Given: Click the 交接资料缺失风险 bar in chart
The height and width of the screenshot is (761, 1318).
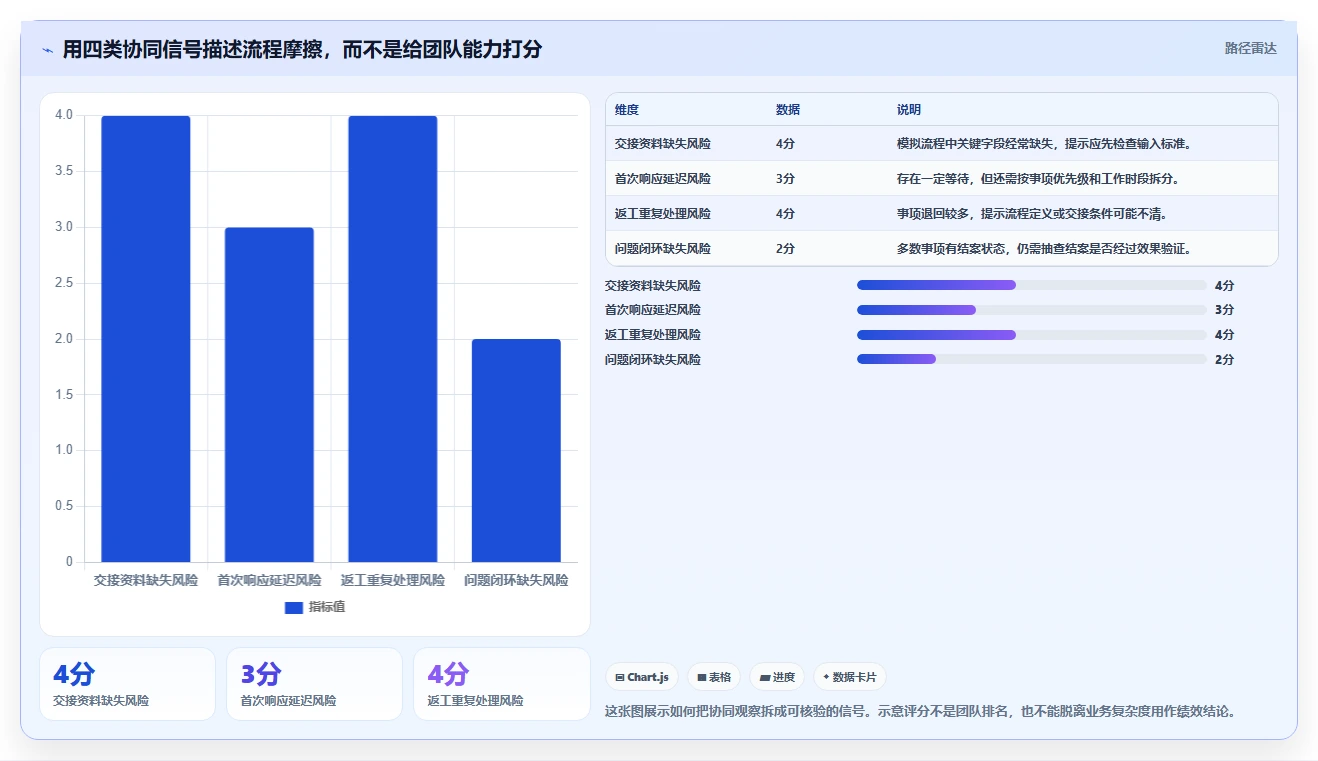Looking at the screenshot, I should [146, 339].
